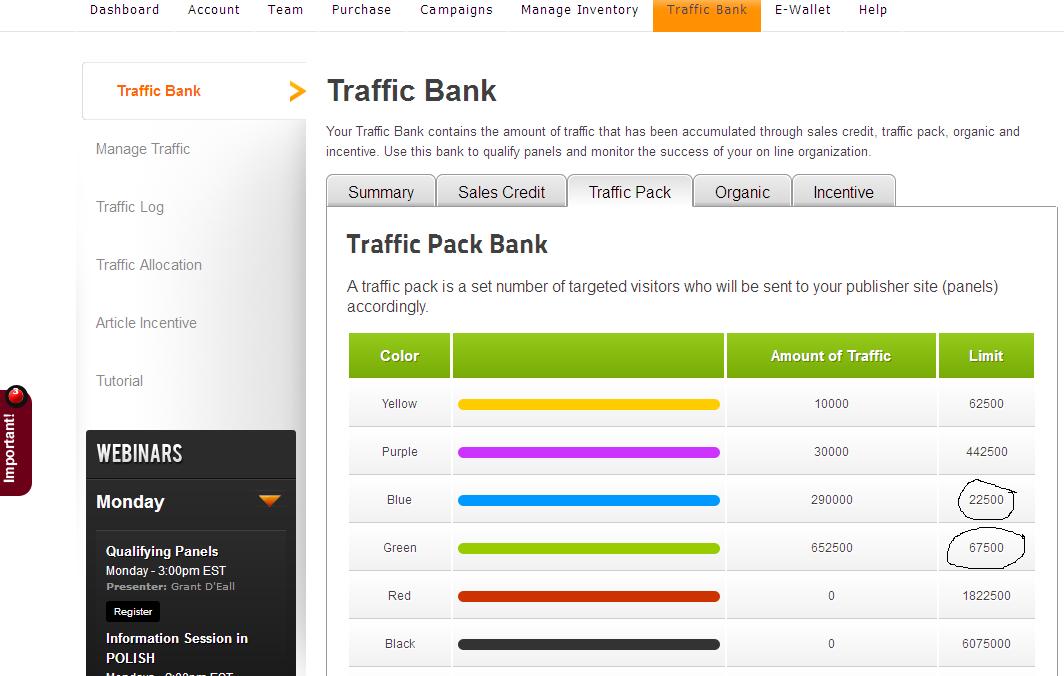Image resolution: width=1064 pixels, height=676 pixels.
Task: Open Manage Traffic in the sidebar
Action: click(142, 149)
